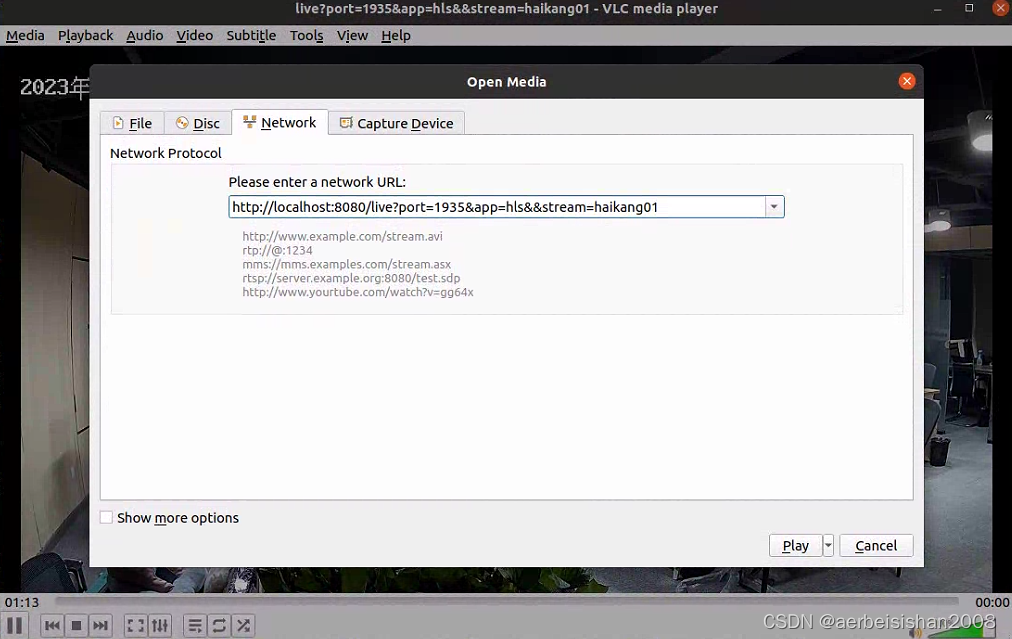Enable Show more options checkbox

tap(106, 518)
